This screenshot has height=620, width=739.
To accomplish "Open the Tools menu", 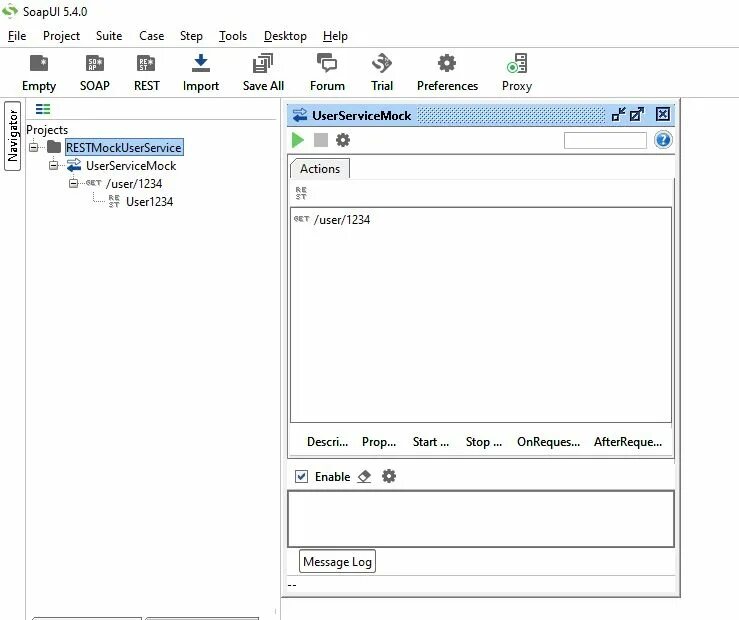I will pos(233,36).
